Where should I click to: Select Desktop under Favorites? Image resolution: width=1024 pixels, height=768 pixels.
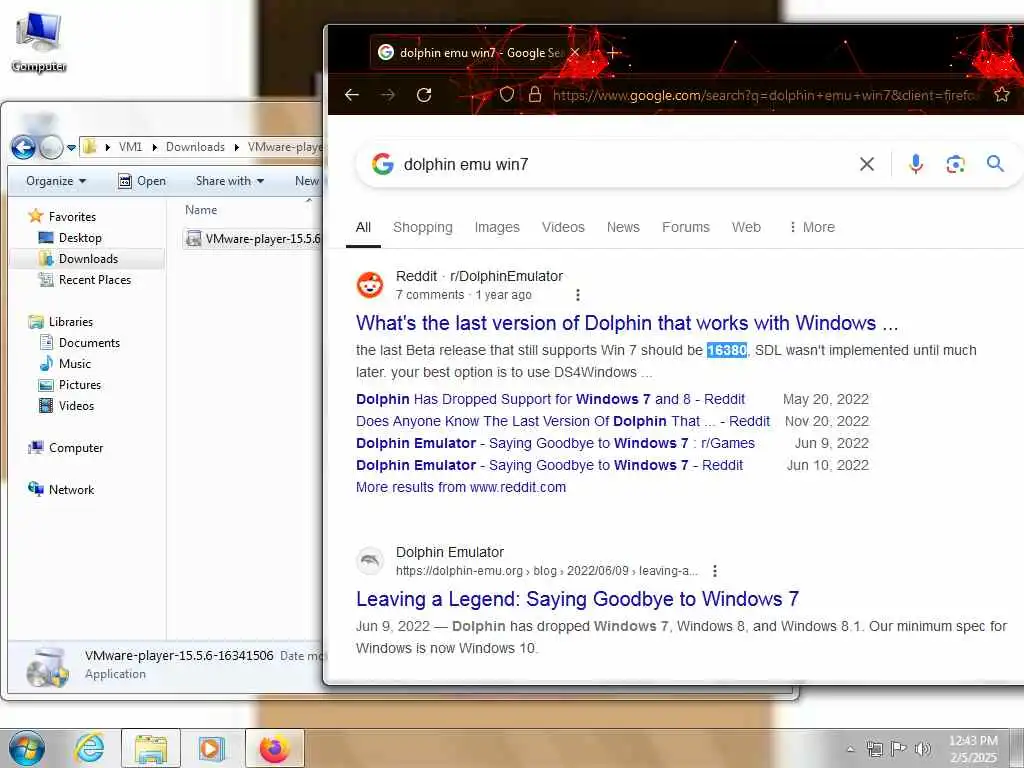pos(80,238)
